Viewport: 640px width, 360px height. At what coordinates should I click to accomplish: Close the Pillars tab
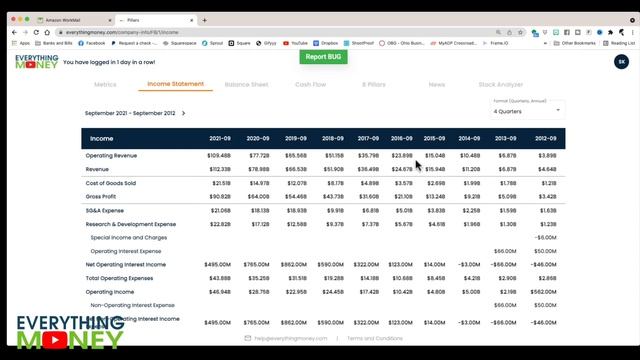(x=191, y=20)
